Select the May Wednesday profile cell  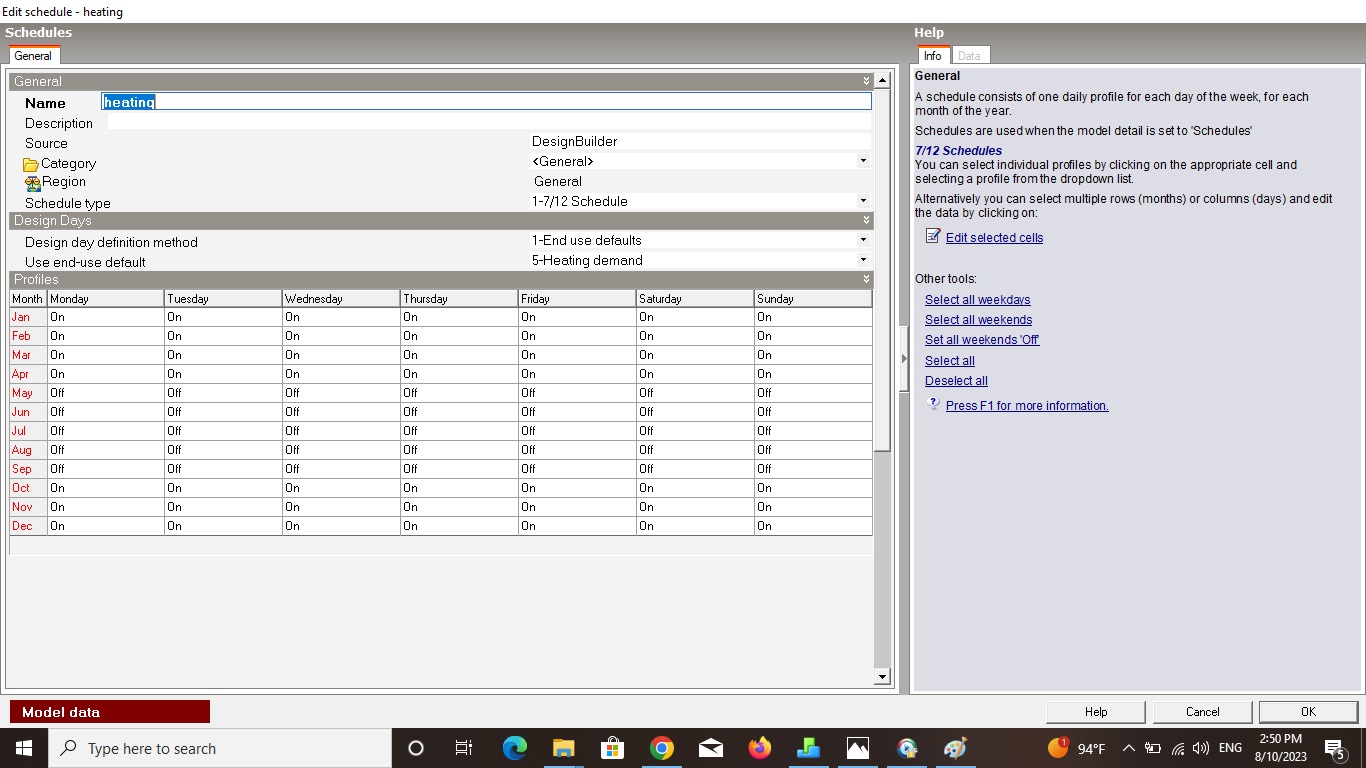pos(341,393)
